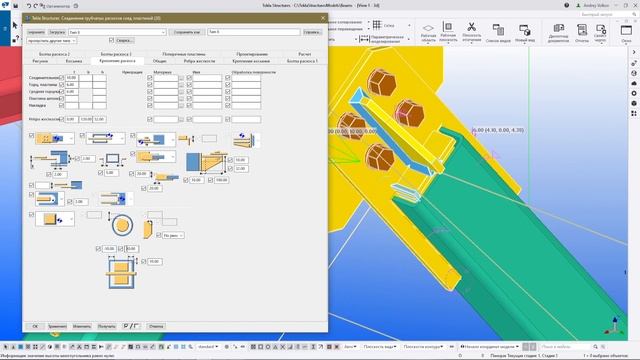Viewport: 640px width, 360px height.
Task: Click the help question mark icon
Action: 567,6
